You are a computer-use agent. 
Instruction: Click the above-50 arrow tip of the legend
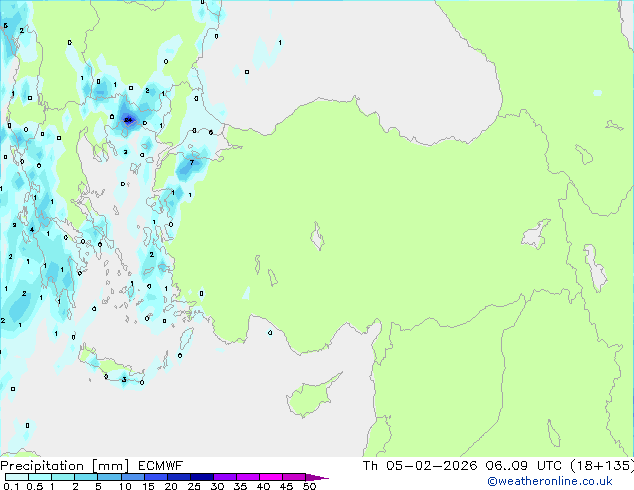[x=317, y=477]
